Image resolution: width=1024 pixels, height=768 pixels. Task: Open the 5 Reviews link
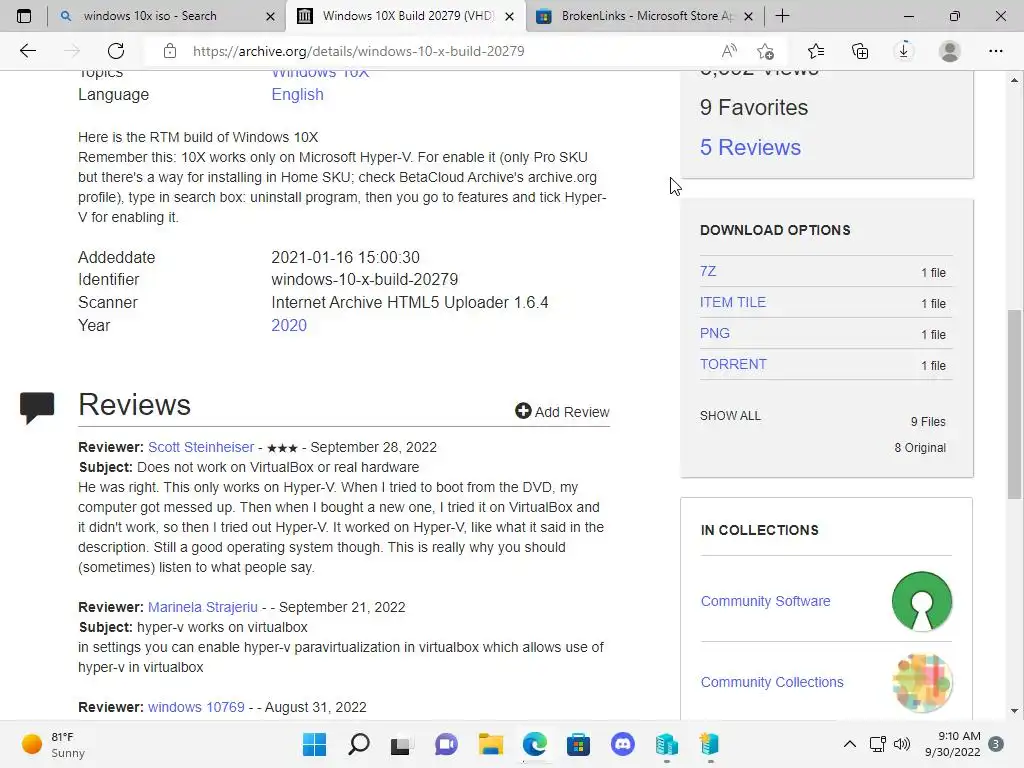click(x=750, y=147)
